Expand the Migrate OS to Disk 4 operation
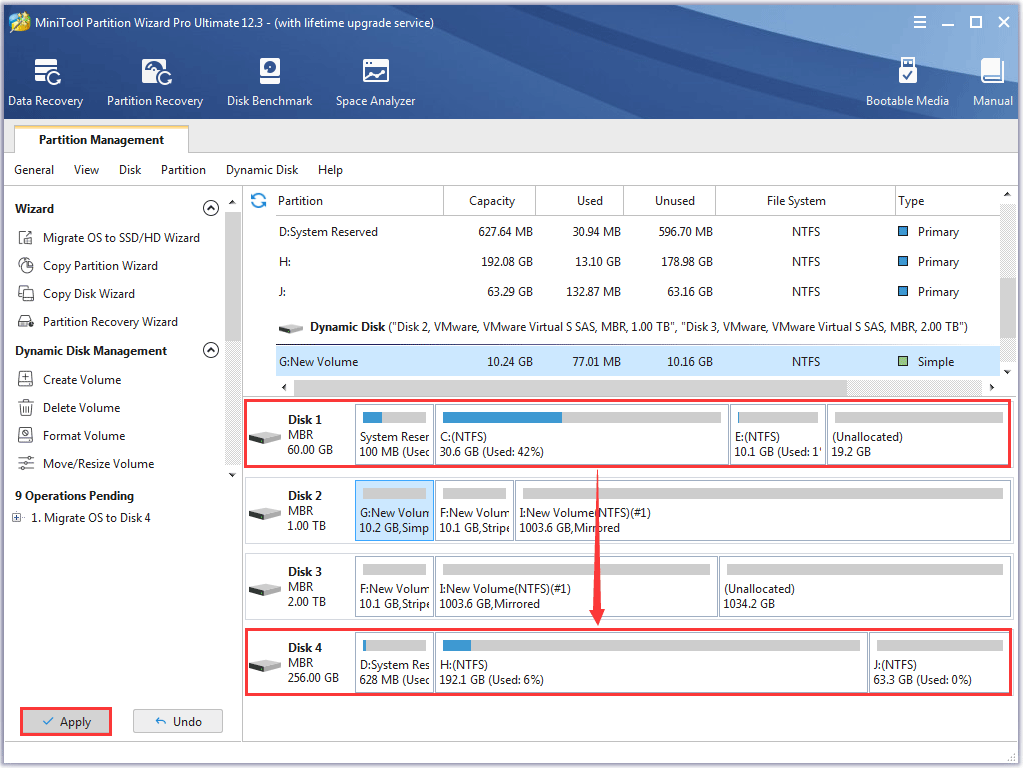The height and width of the screenshot is (768, 1023). (x=17, y=518)
